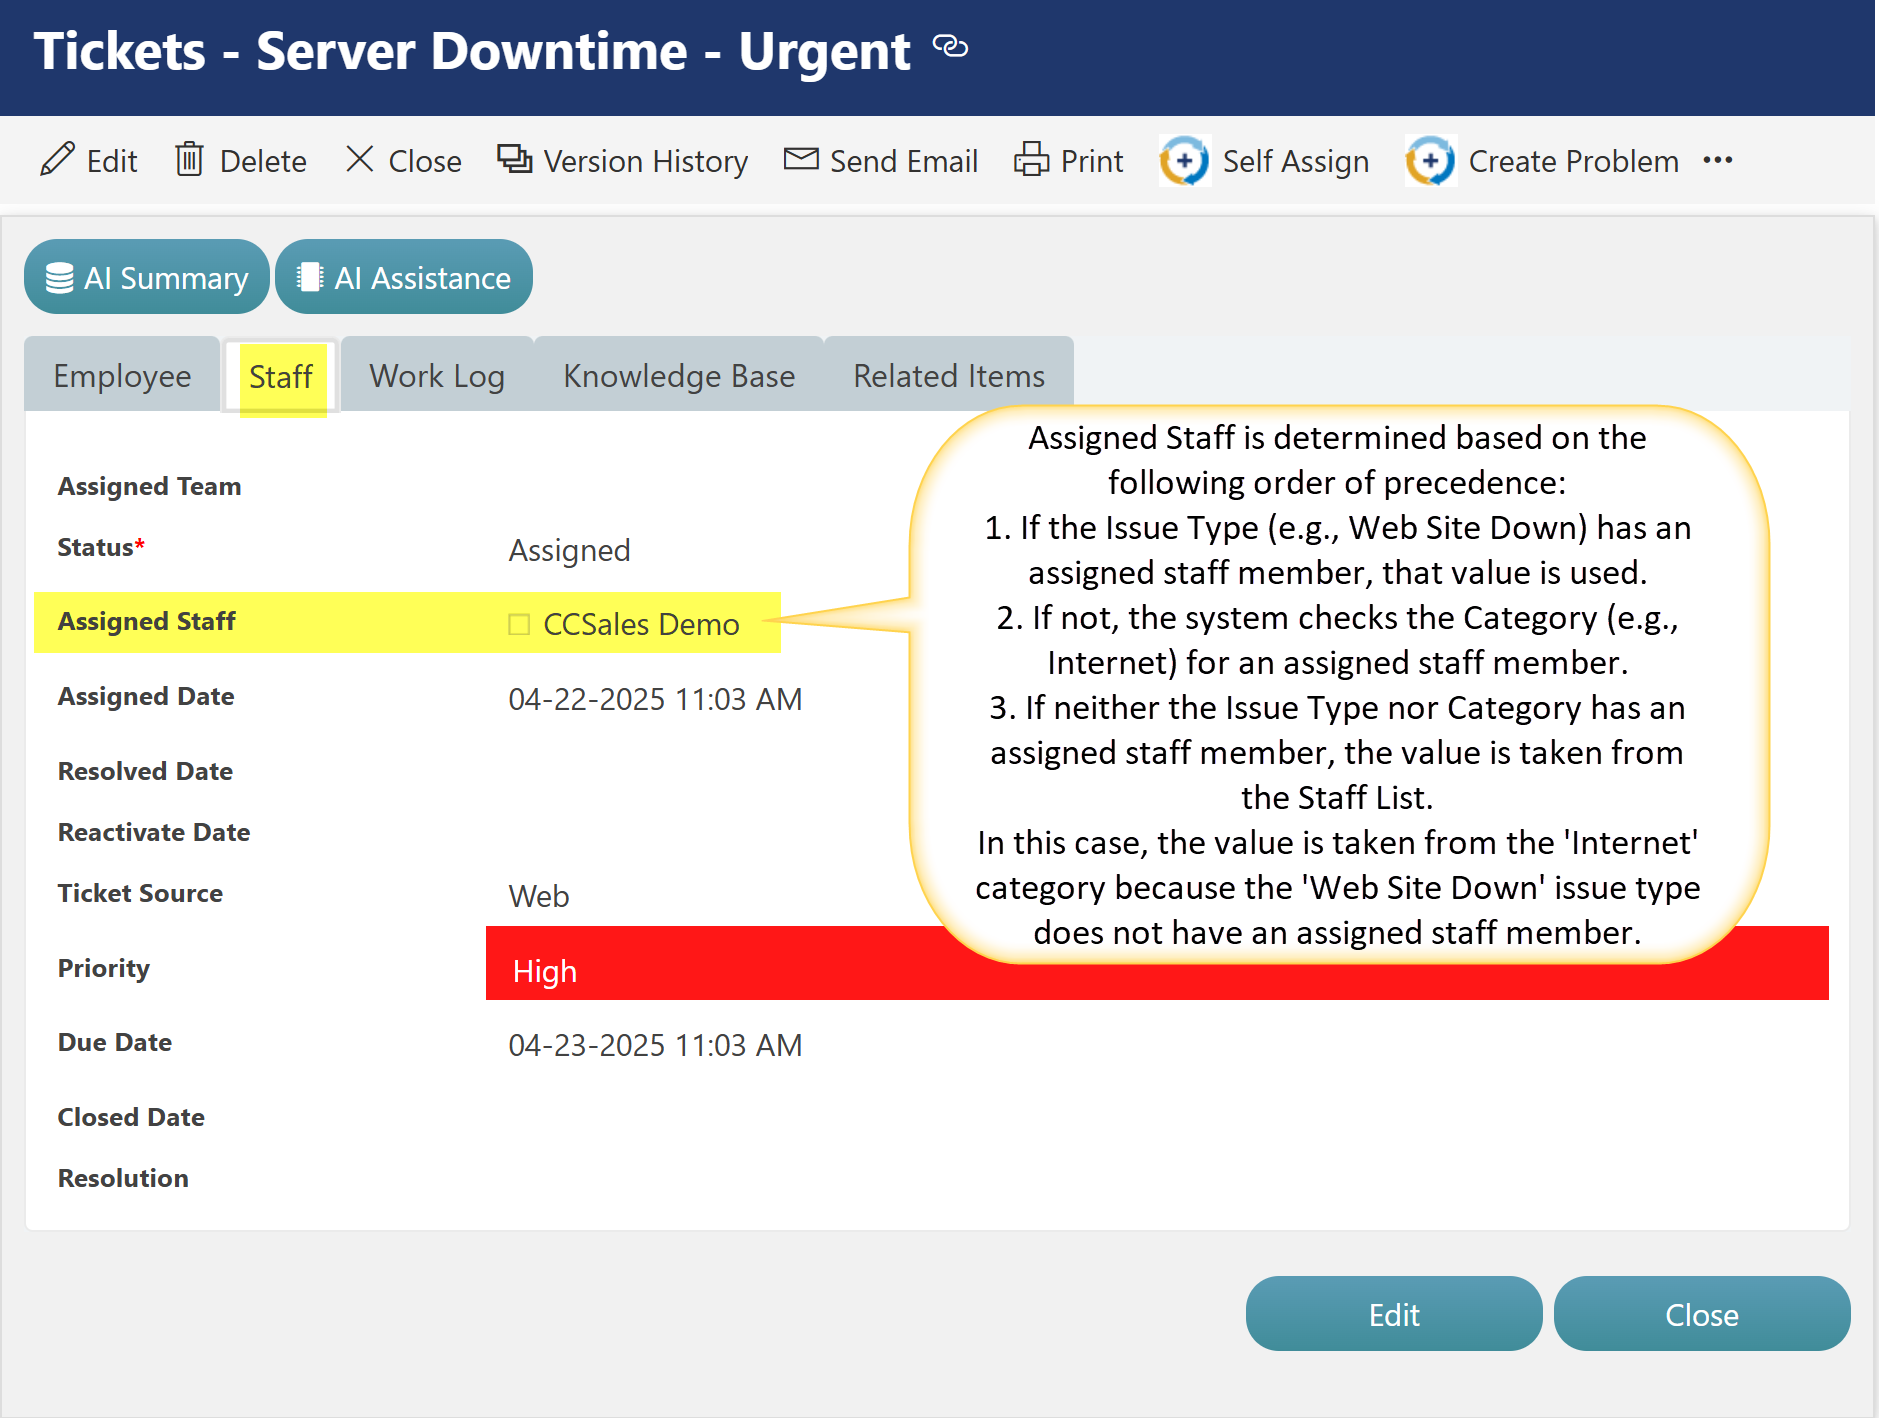The image size is (1879, 1418).
Task: Click the envelope Send Email icon
Action: [800, 160]
